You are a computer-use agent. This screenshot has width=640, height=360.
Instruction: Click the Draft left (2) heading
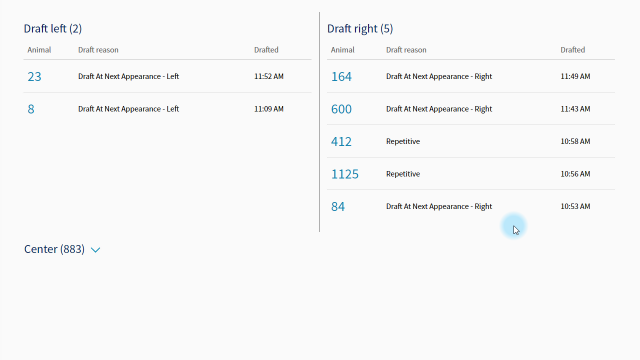pyautogui.click(x=53, y=29)
